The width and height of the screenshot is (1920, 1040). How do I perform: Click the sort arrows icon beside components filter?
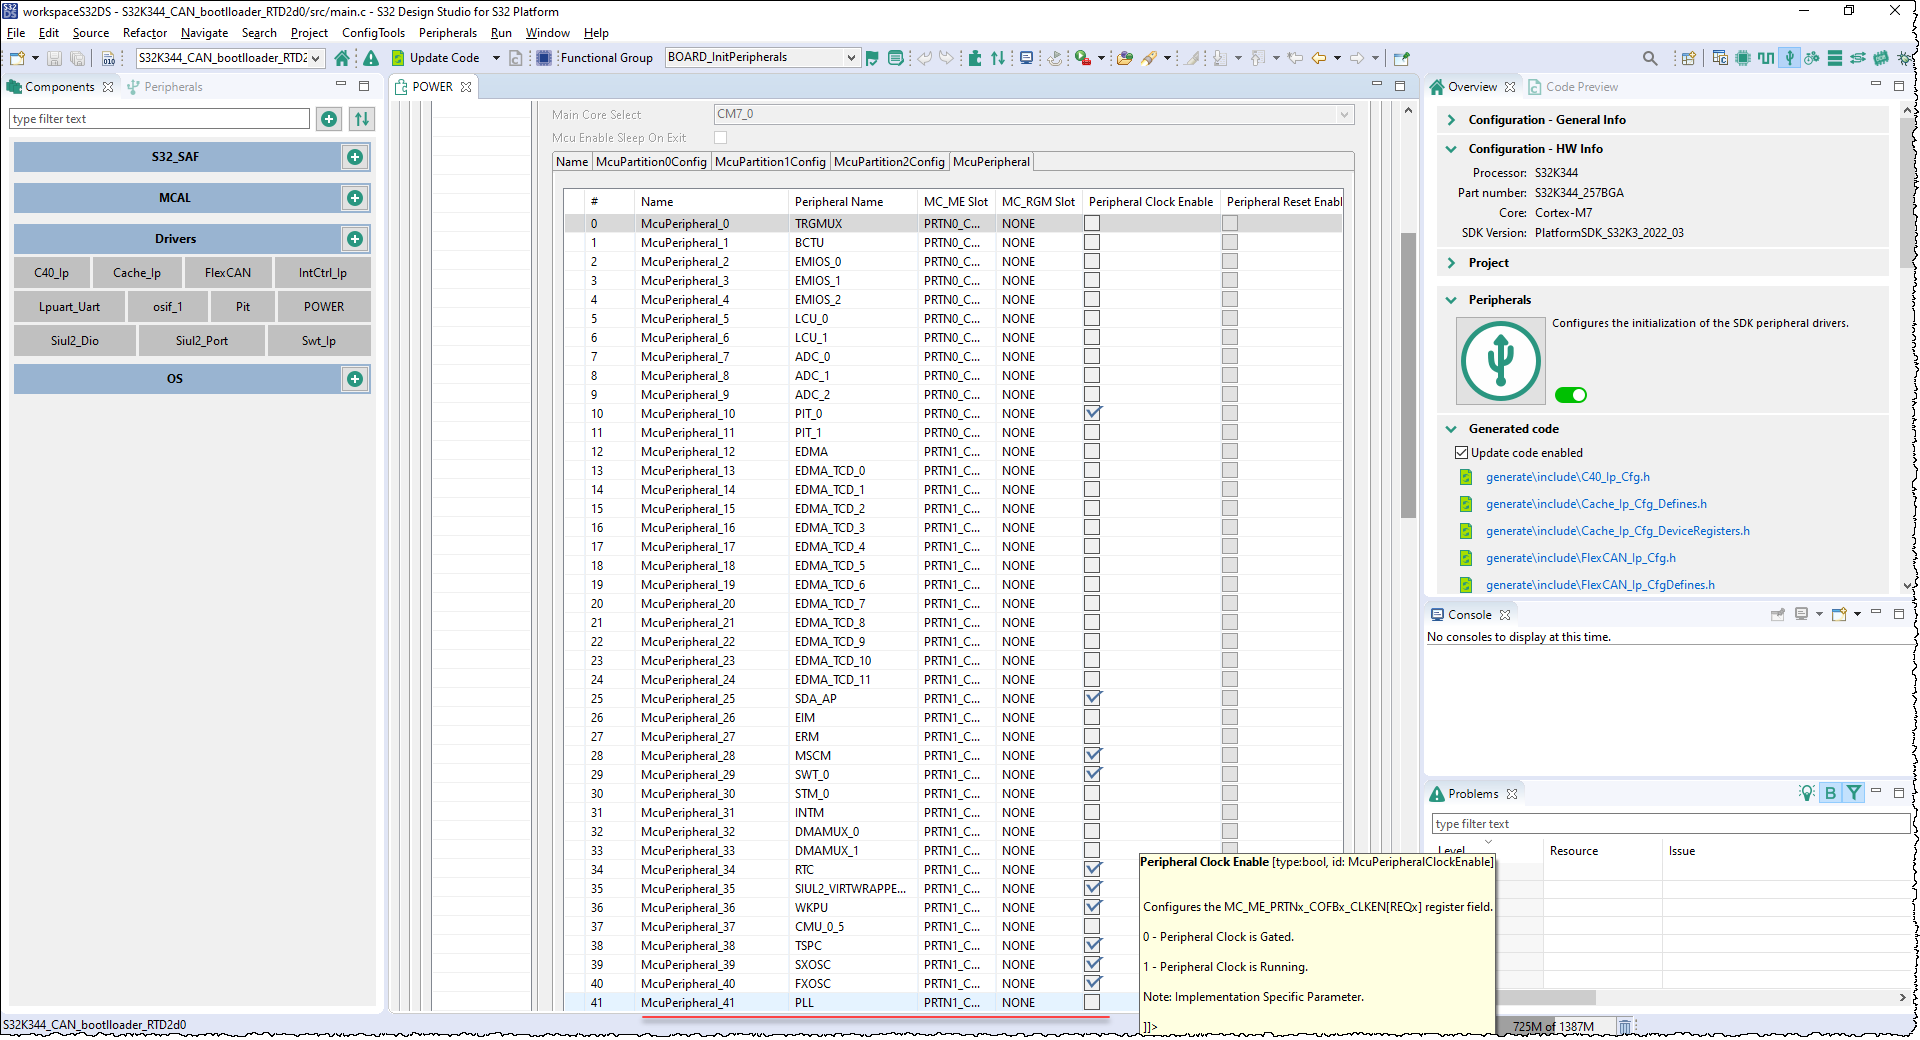point(362,119)
